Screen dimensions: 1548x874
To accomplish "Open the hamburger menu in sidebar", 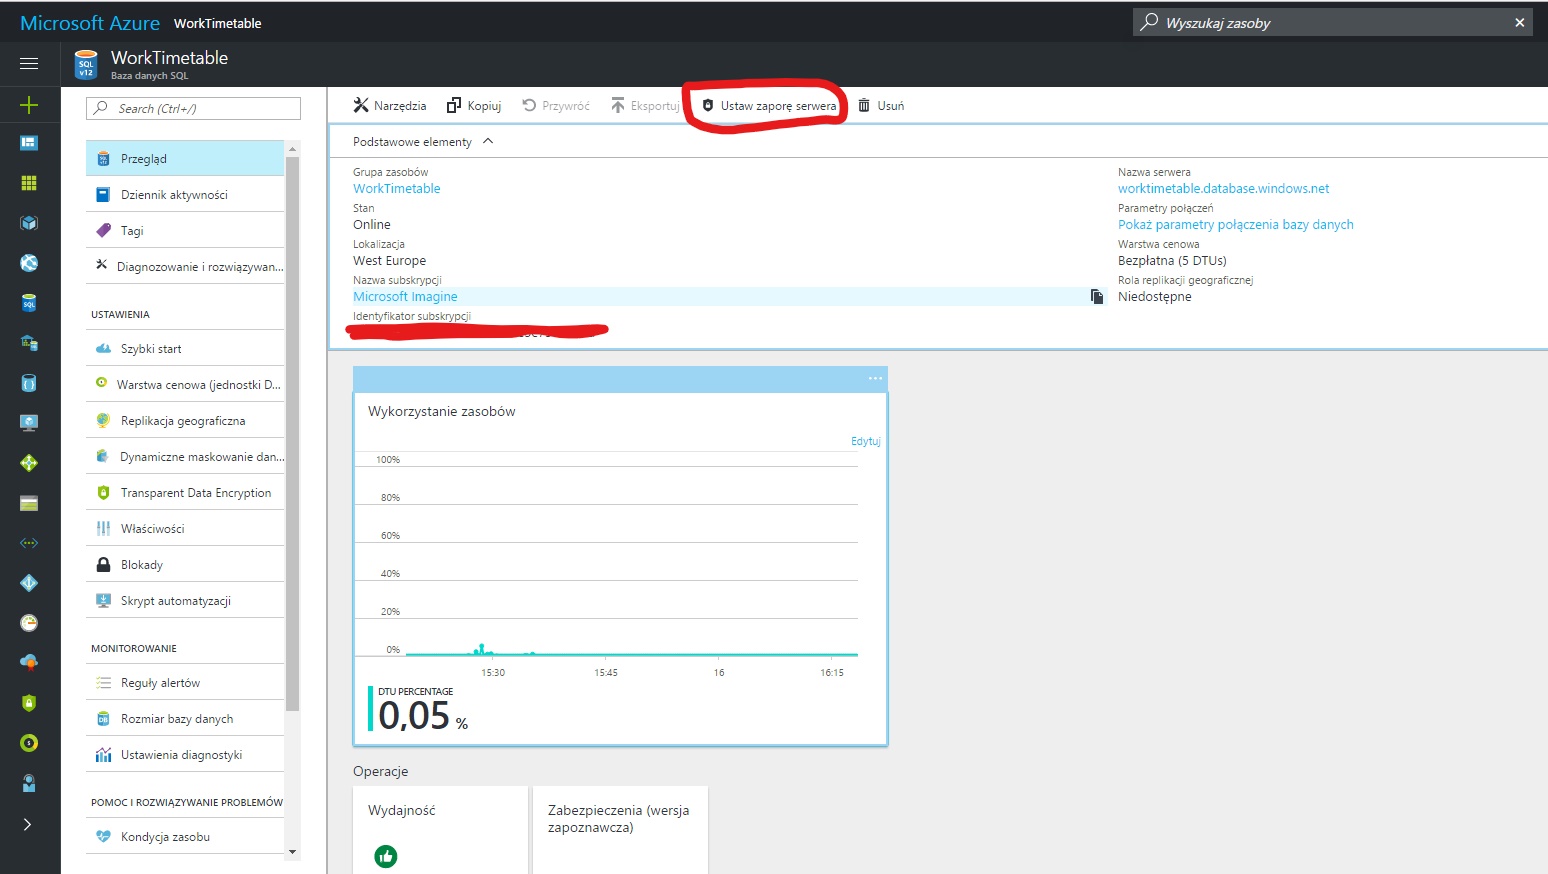I will (x=29, y=63).
